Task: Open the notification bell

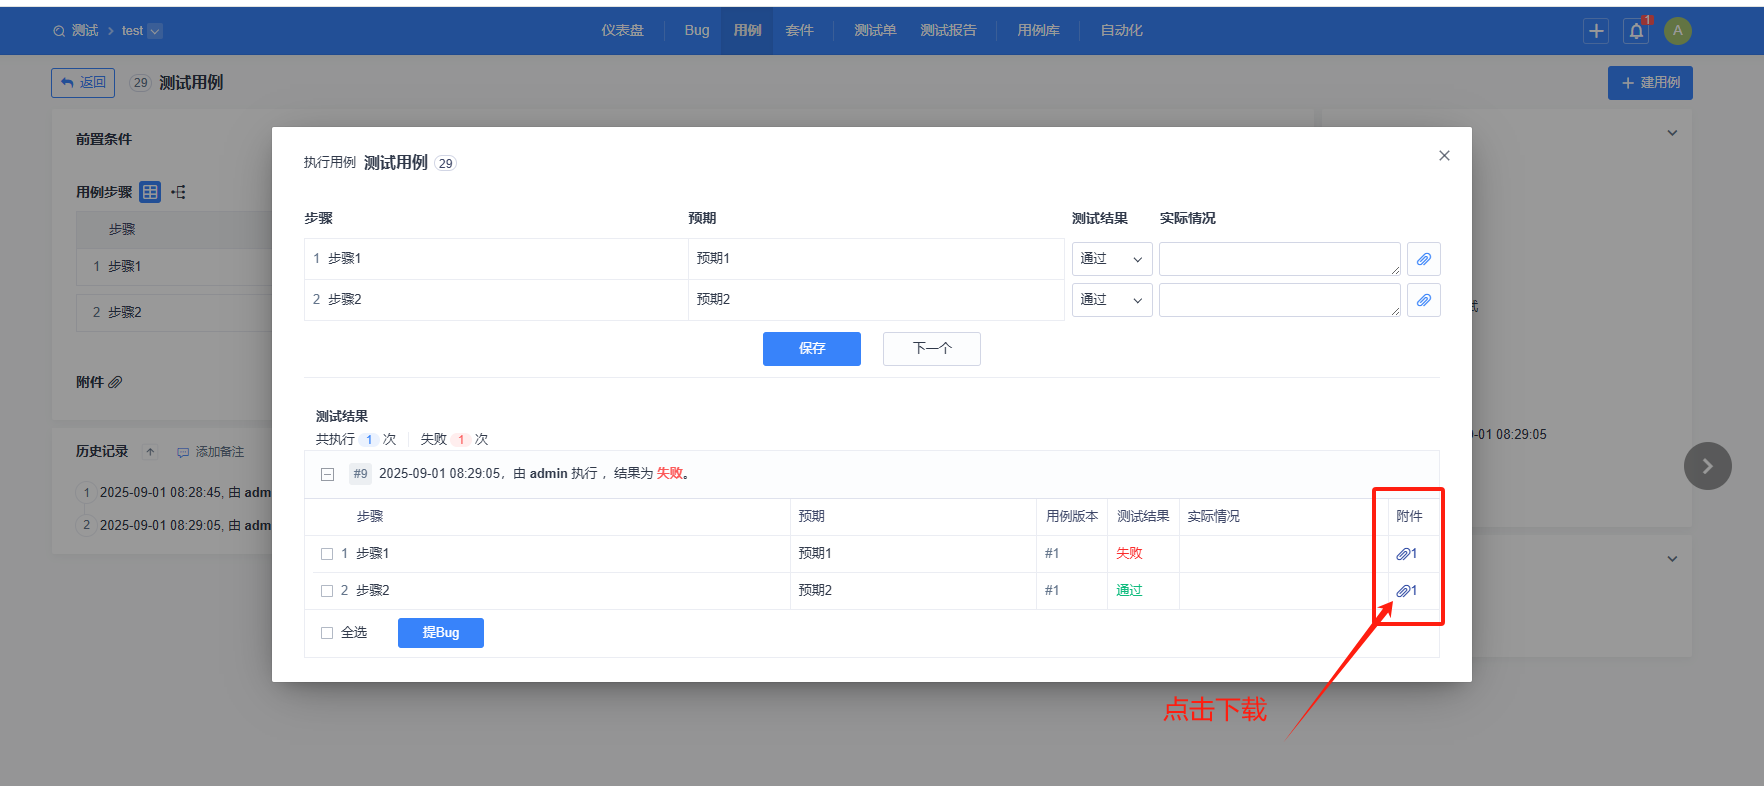Action: pyautogui.click(x=1636, y=31)
